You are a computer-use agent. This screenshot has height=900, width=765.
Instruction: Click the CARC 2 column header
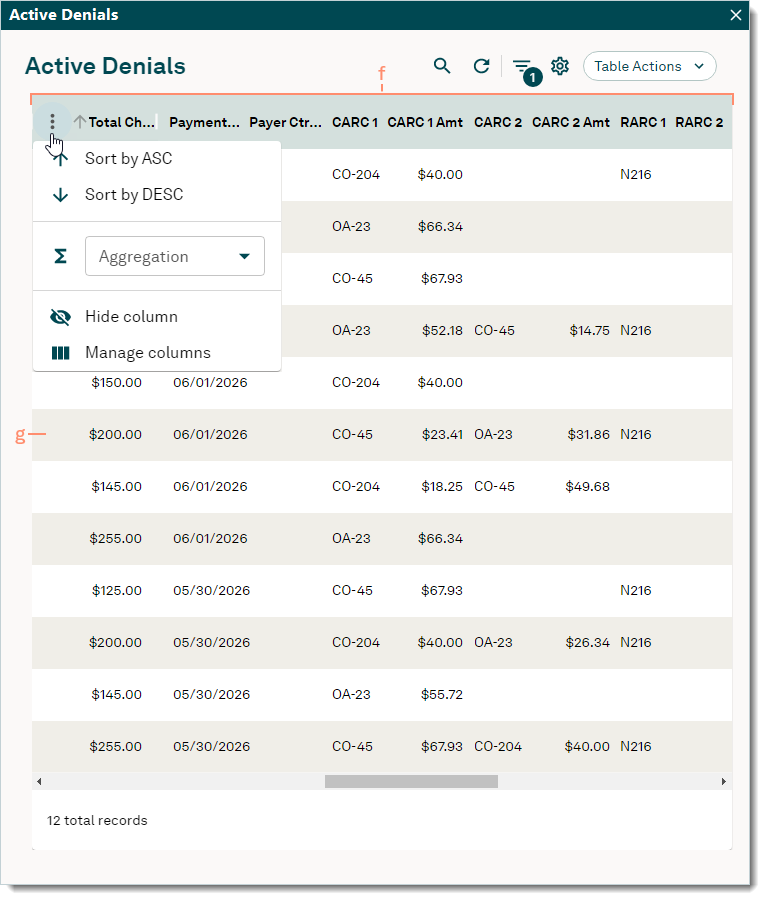(498, 122)
